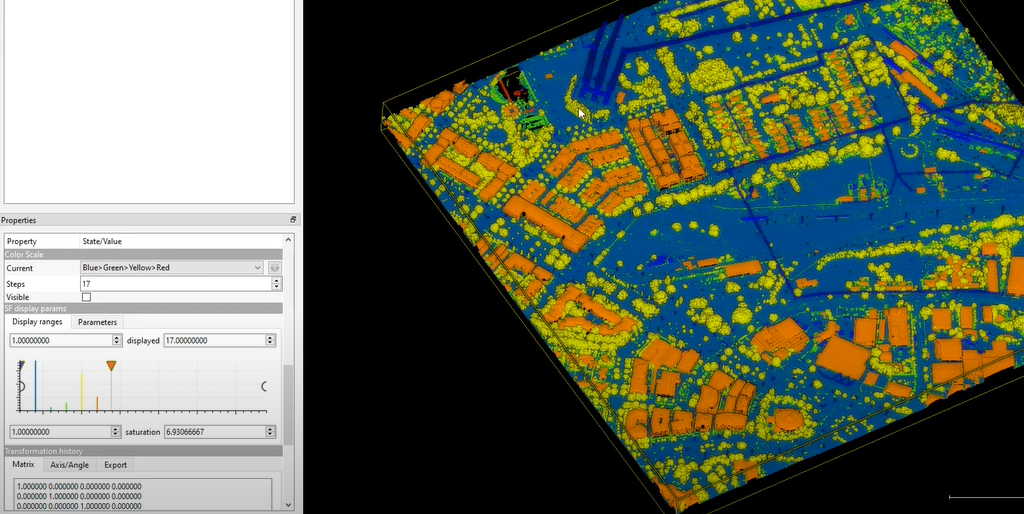Click the Steps value input field

point(175,284)
